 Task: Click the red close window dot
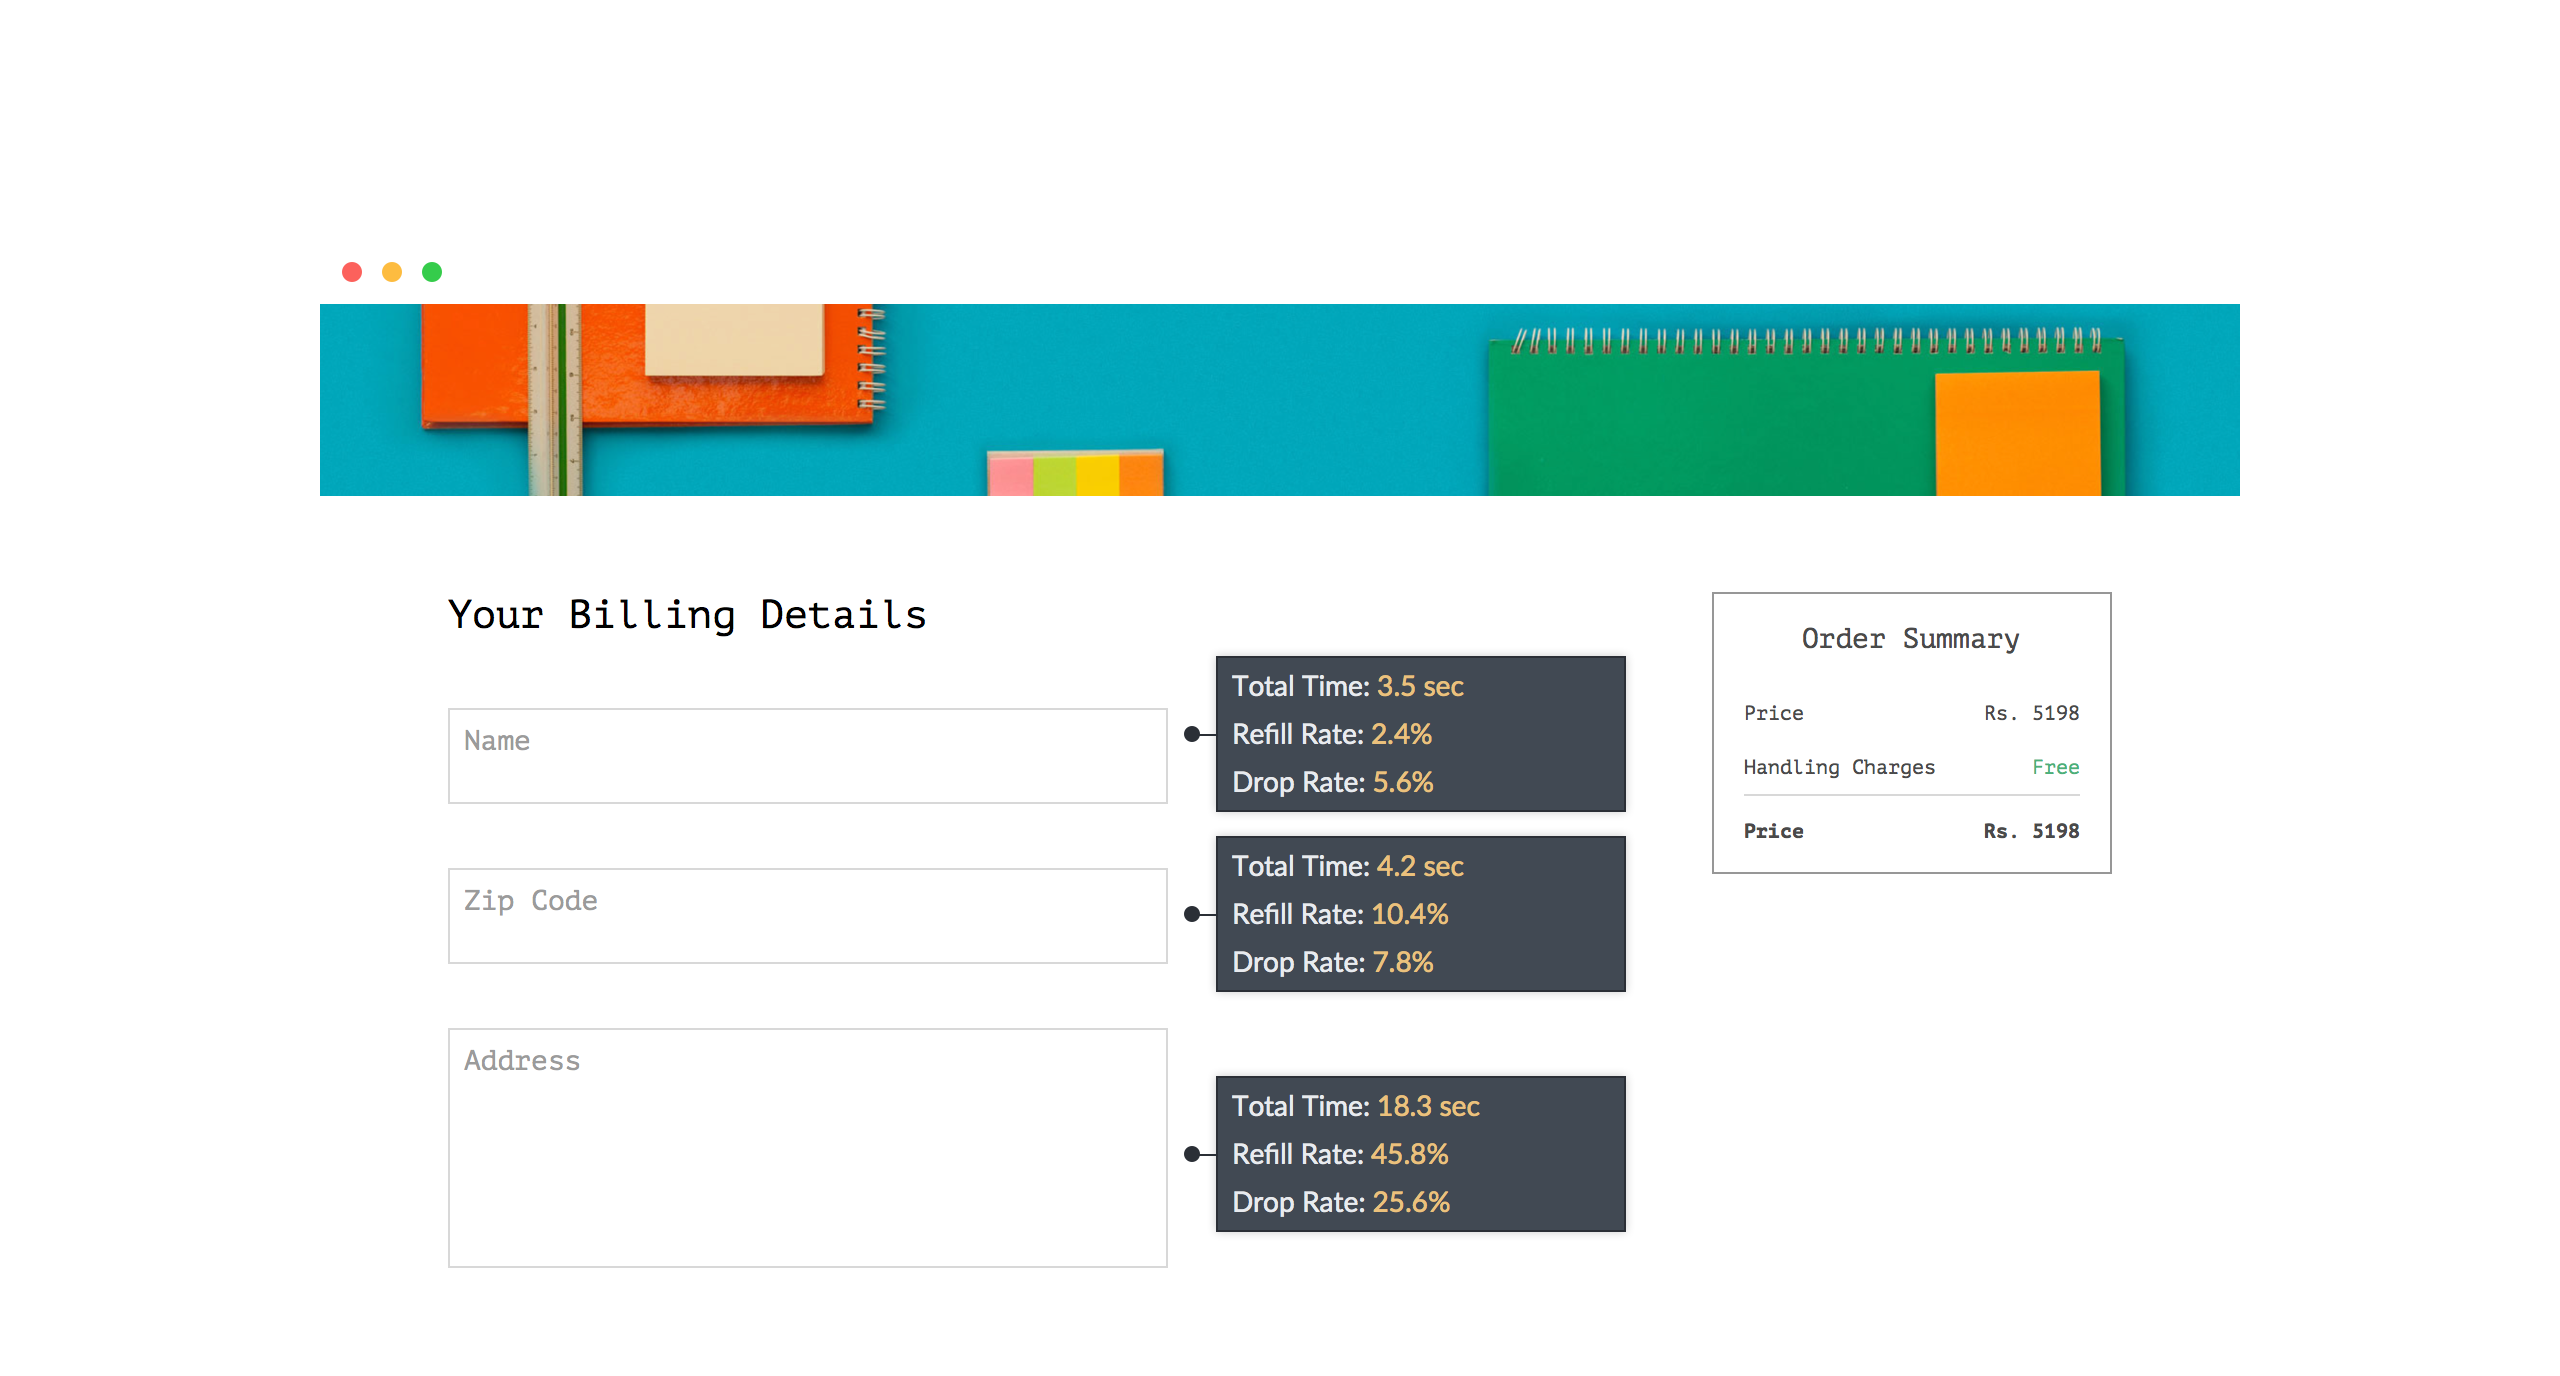click(352, 272)
